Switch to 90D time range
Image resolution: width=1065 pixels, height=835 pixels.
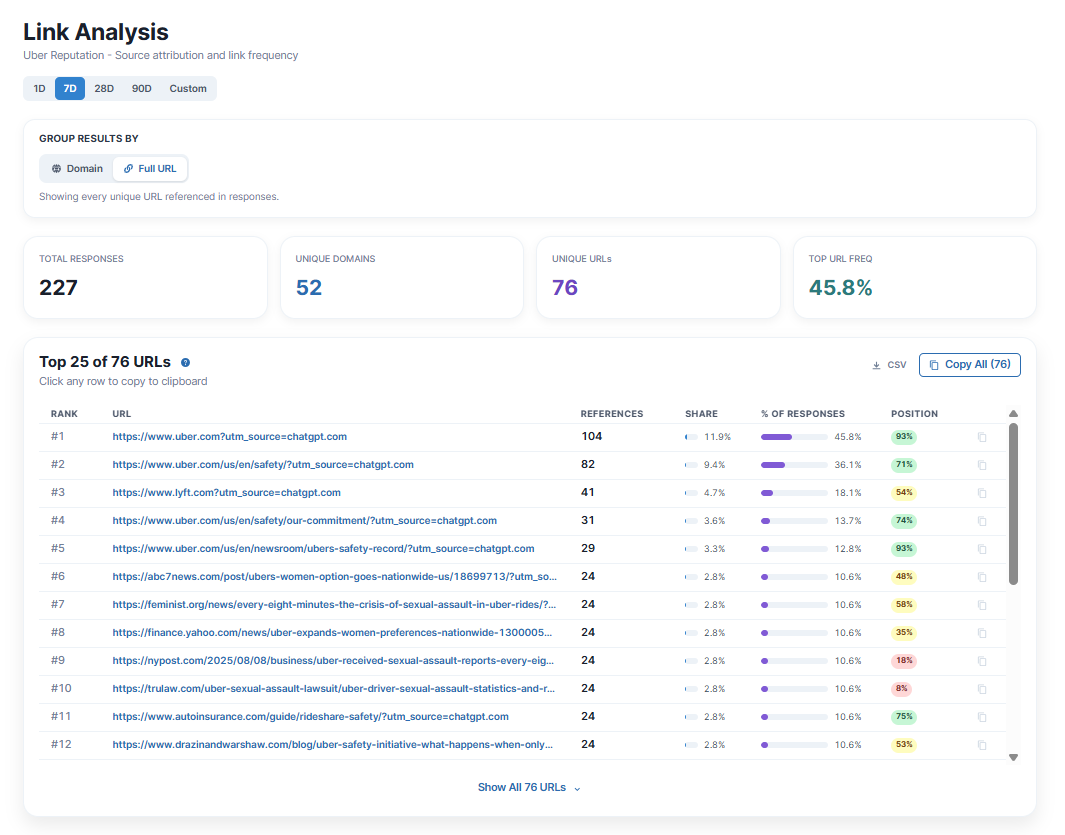pos(141,88)
